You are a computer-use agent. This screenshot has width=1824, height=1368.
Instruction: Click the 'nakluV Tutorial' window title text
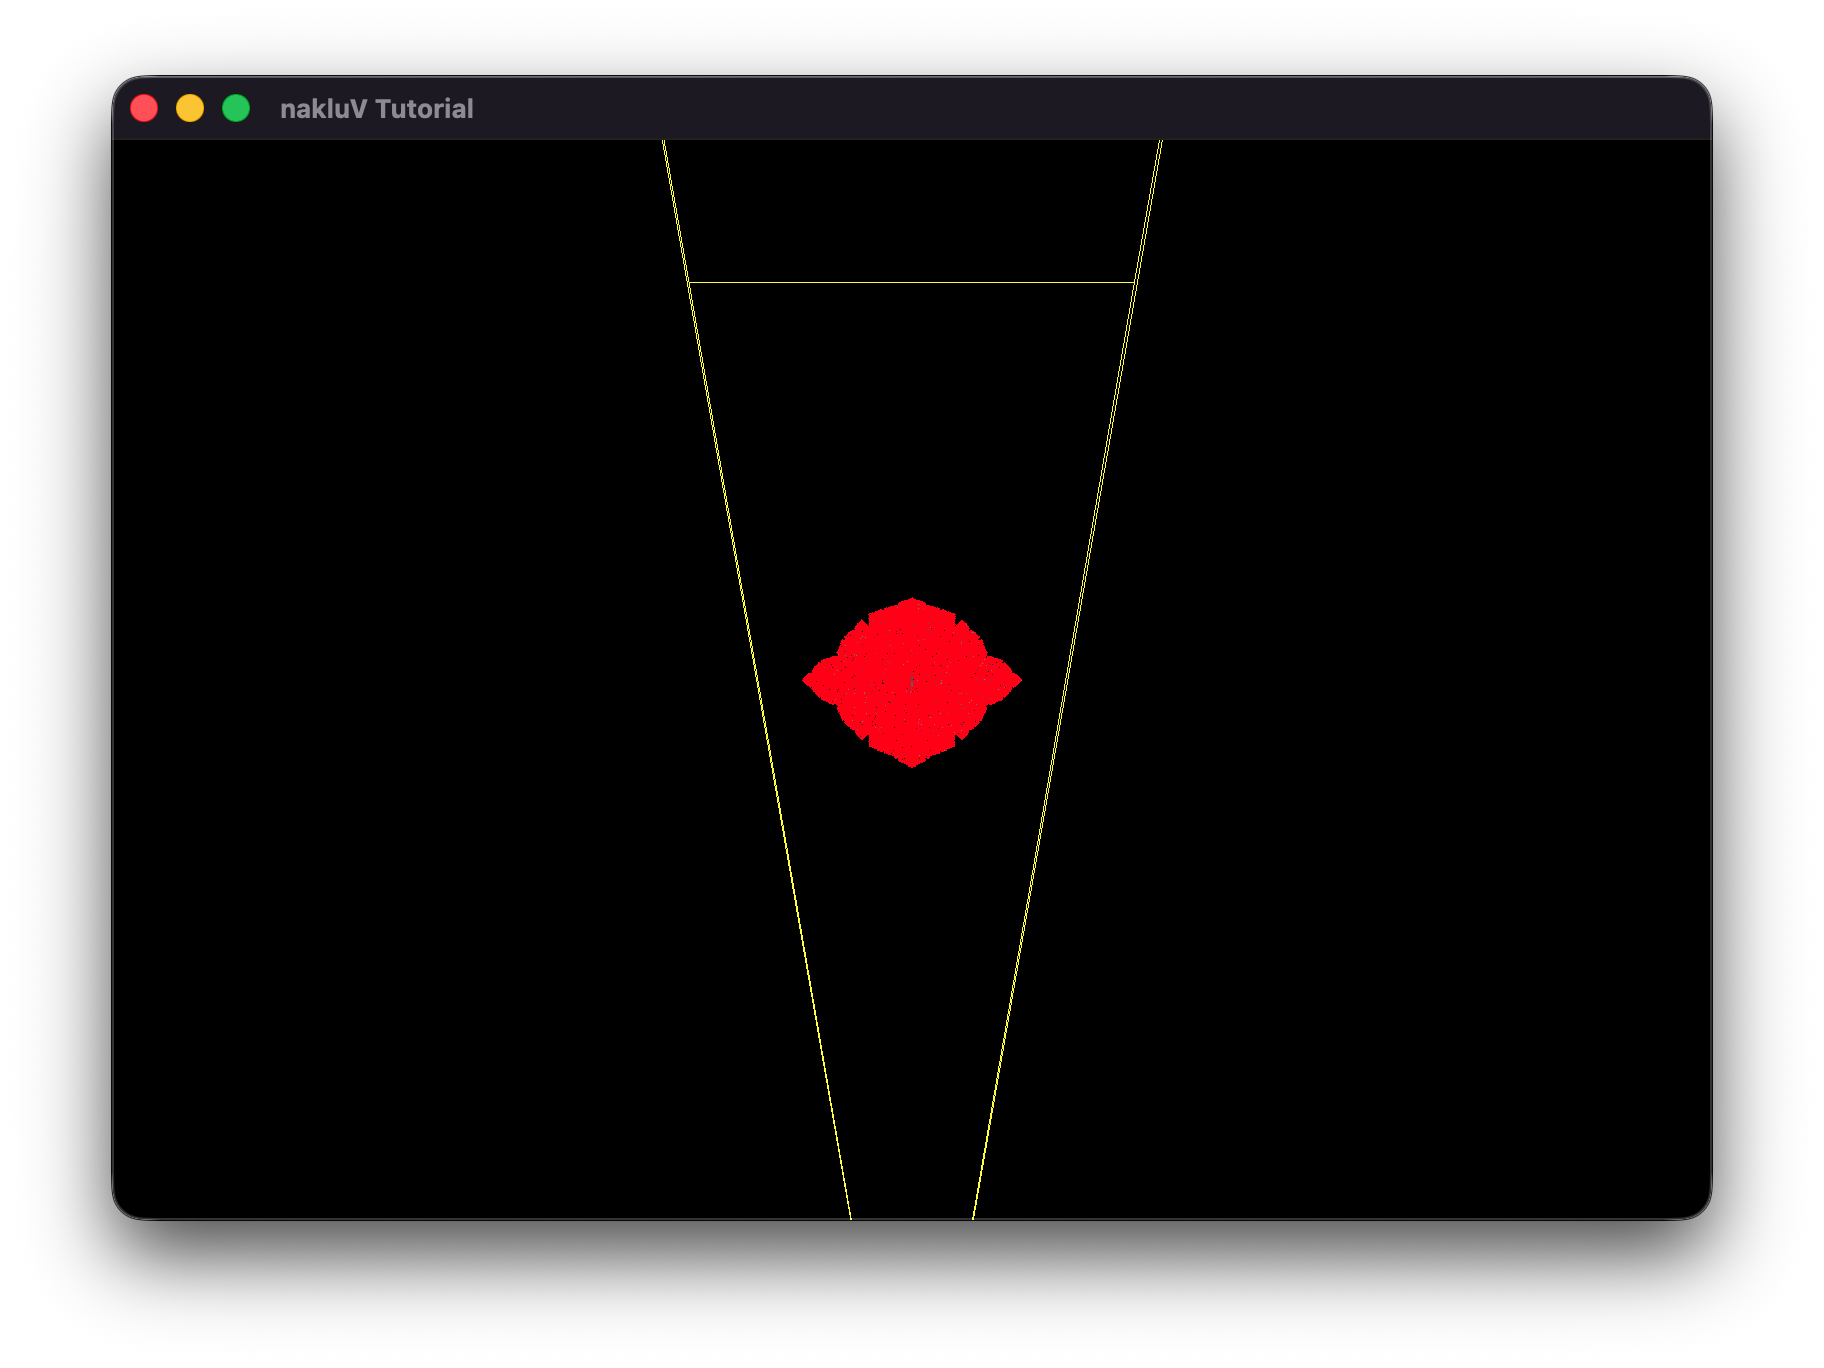click(x=376, y=109)
